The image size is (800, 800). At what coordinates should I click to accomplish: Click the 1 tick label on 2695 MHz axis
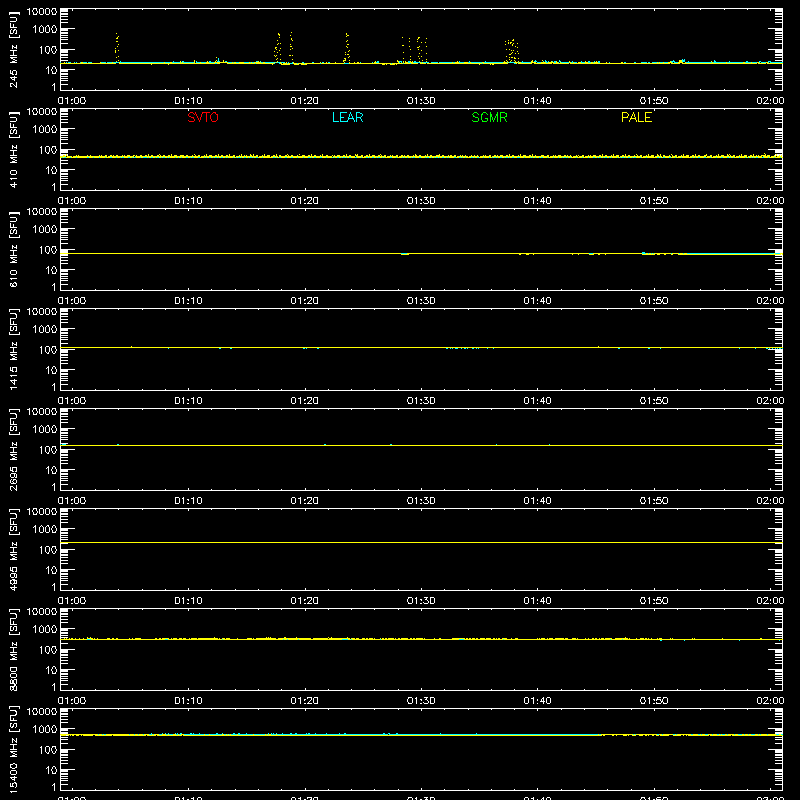click(54, 487)
